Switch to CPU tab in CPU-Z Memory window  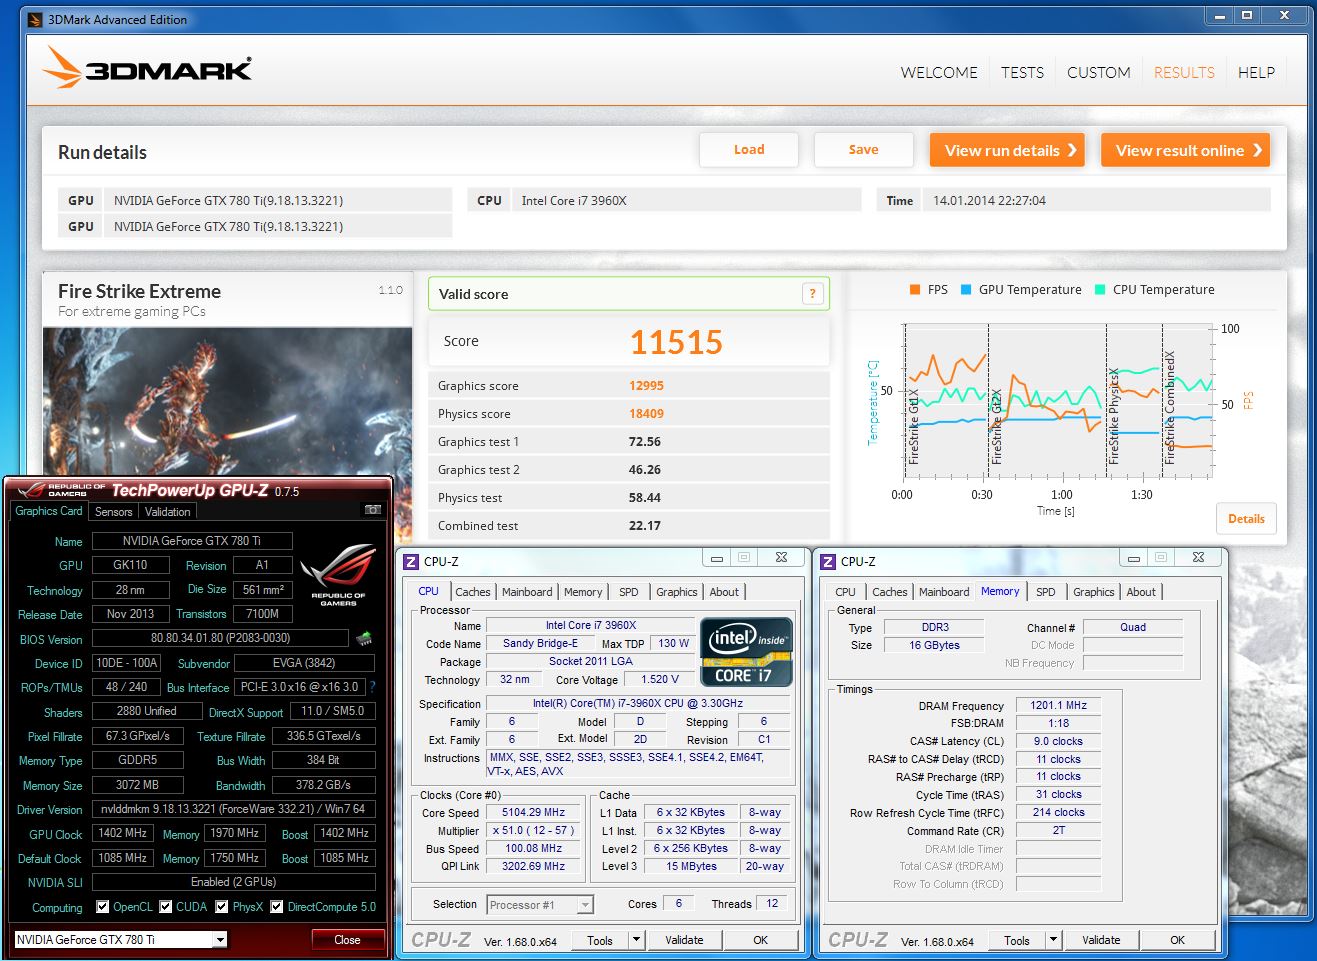(x=845, y=592)
